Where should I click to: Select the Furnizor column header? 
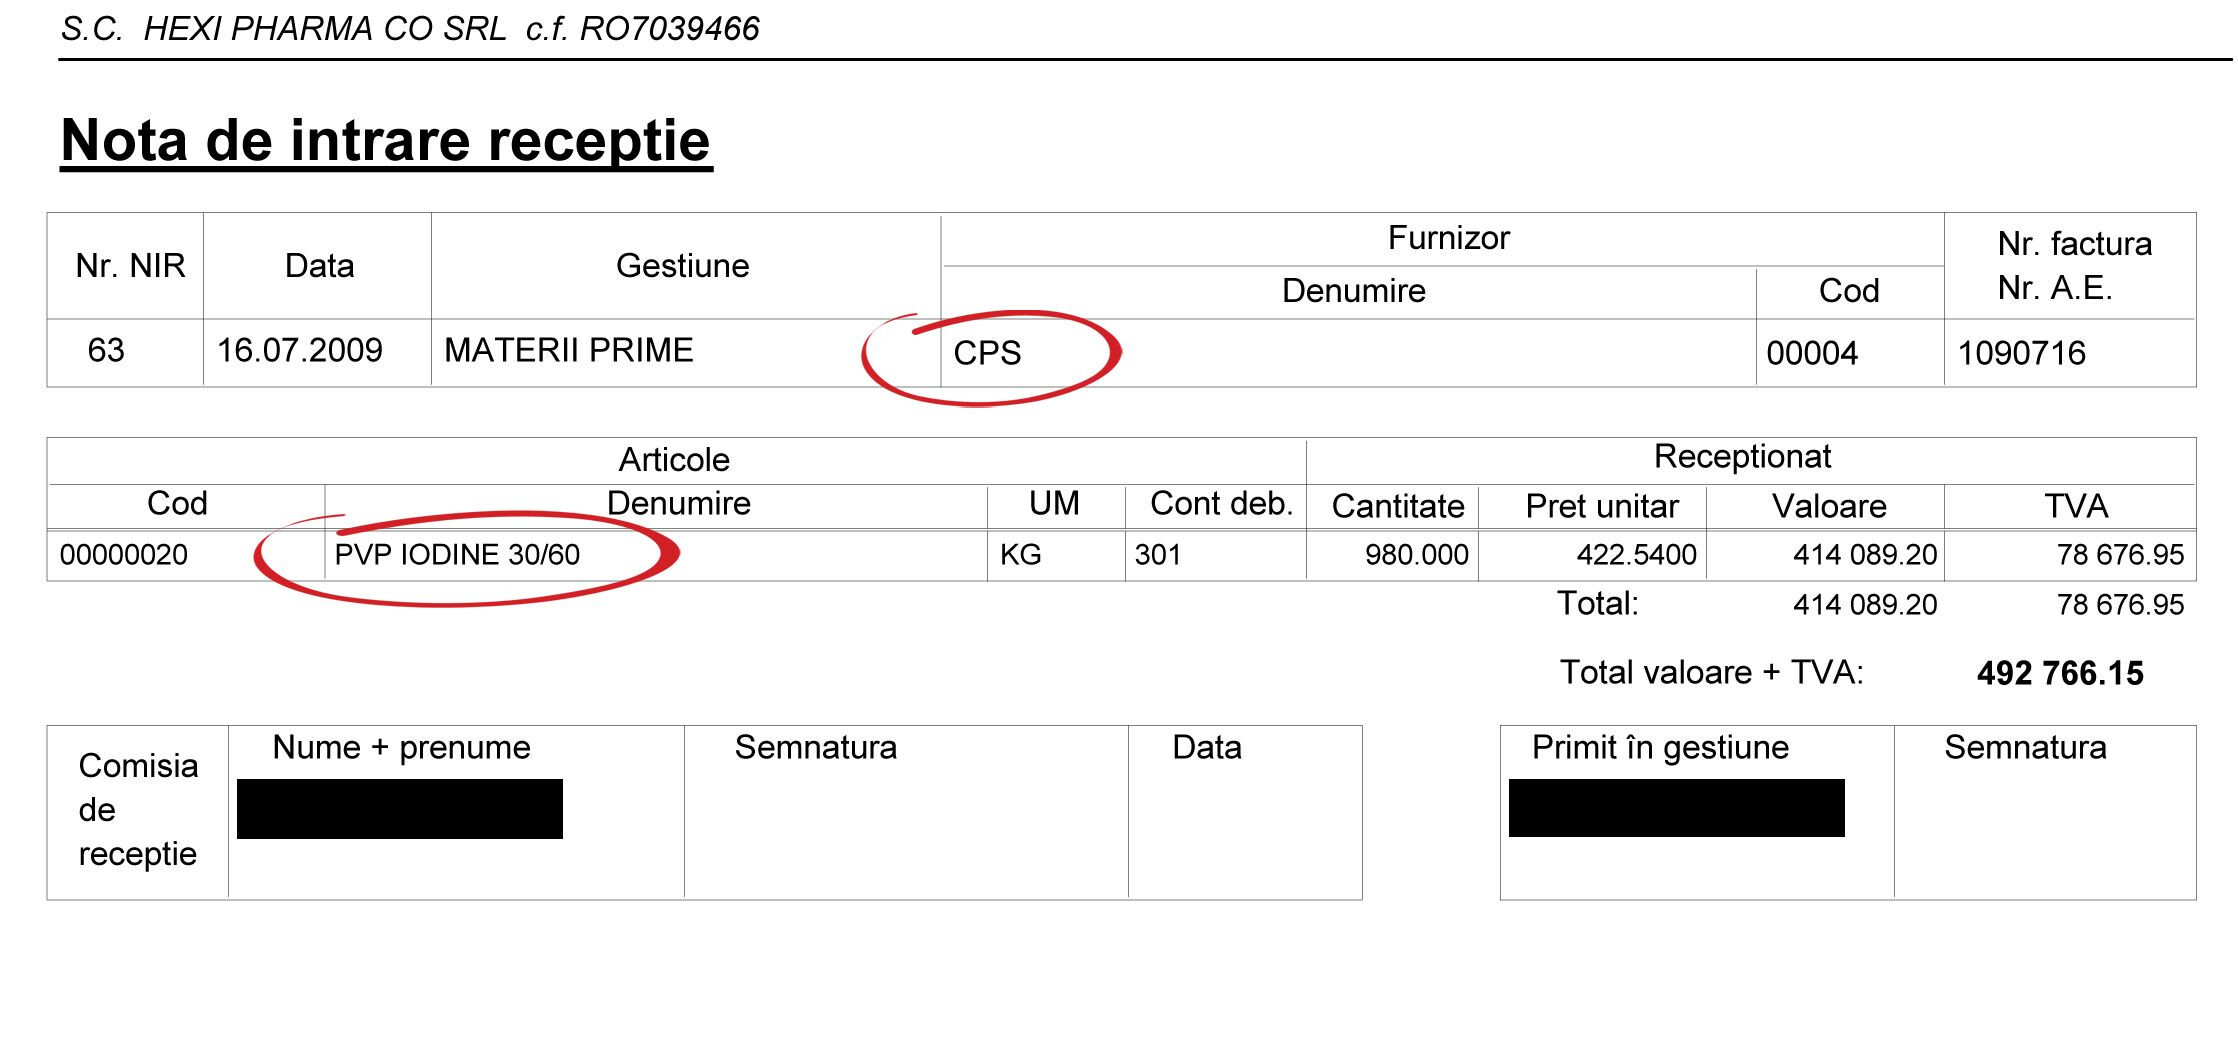pos(1448,238)
